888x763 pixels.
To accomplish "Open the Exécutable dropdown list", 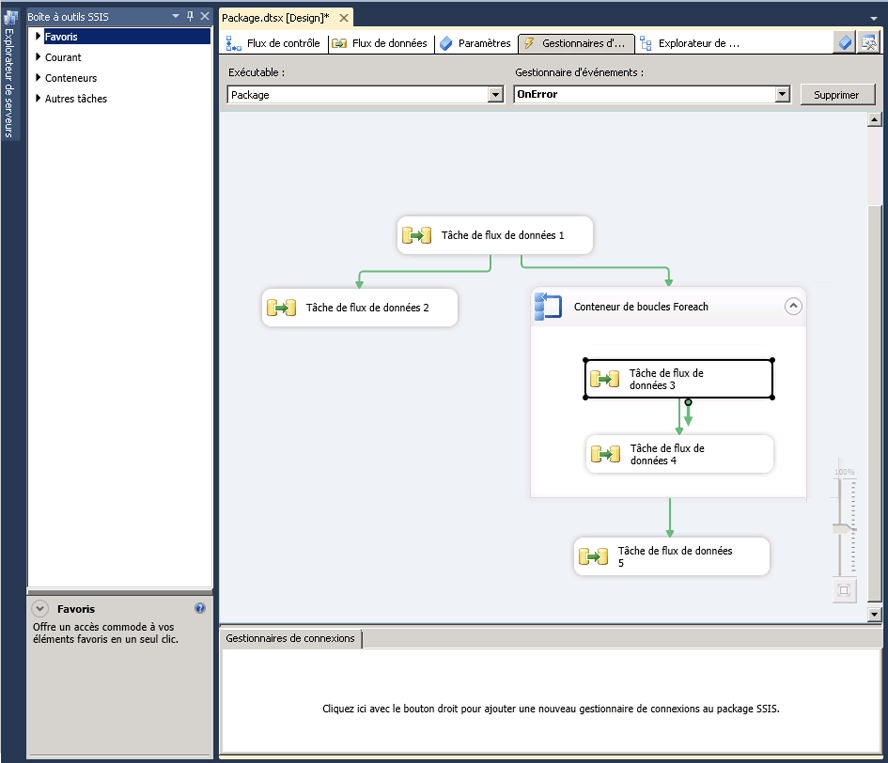I will 495,95.
